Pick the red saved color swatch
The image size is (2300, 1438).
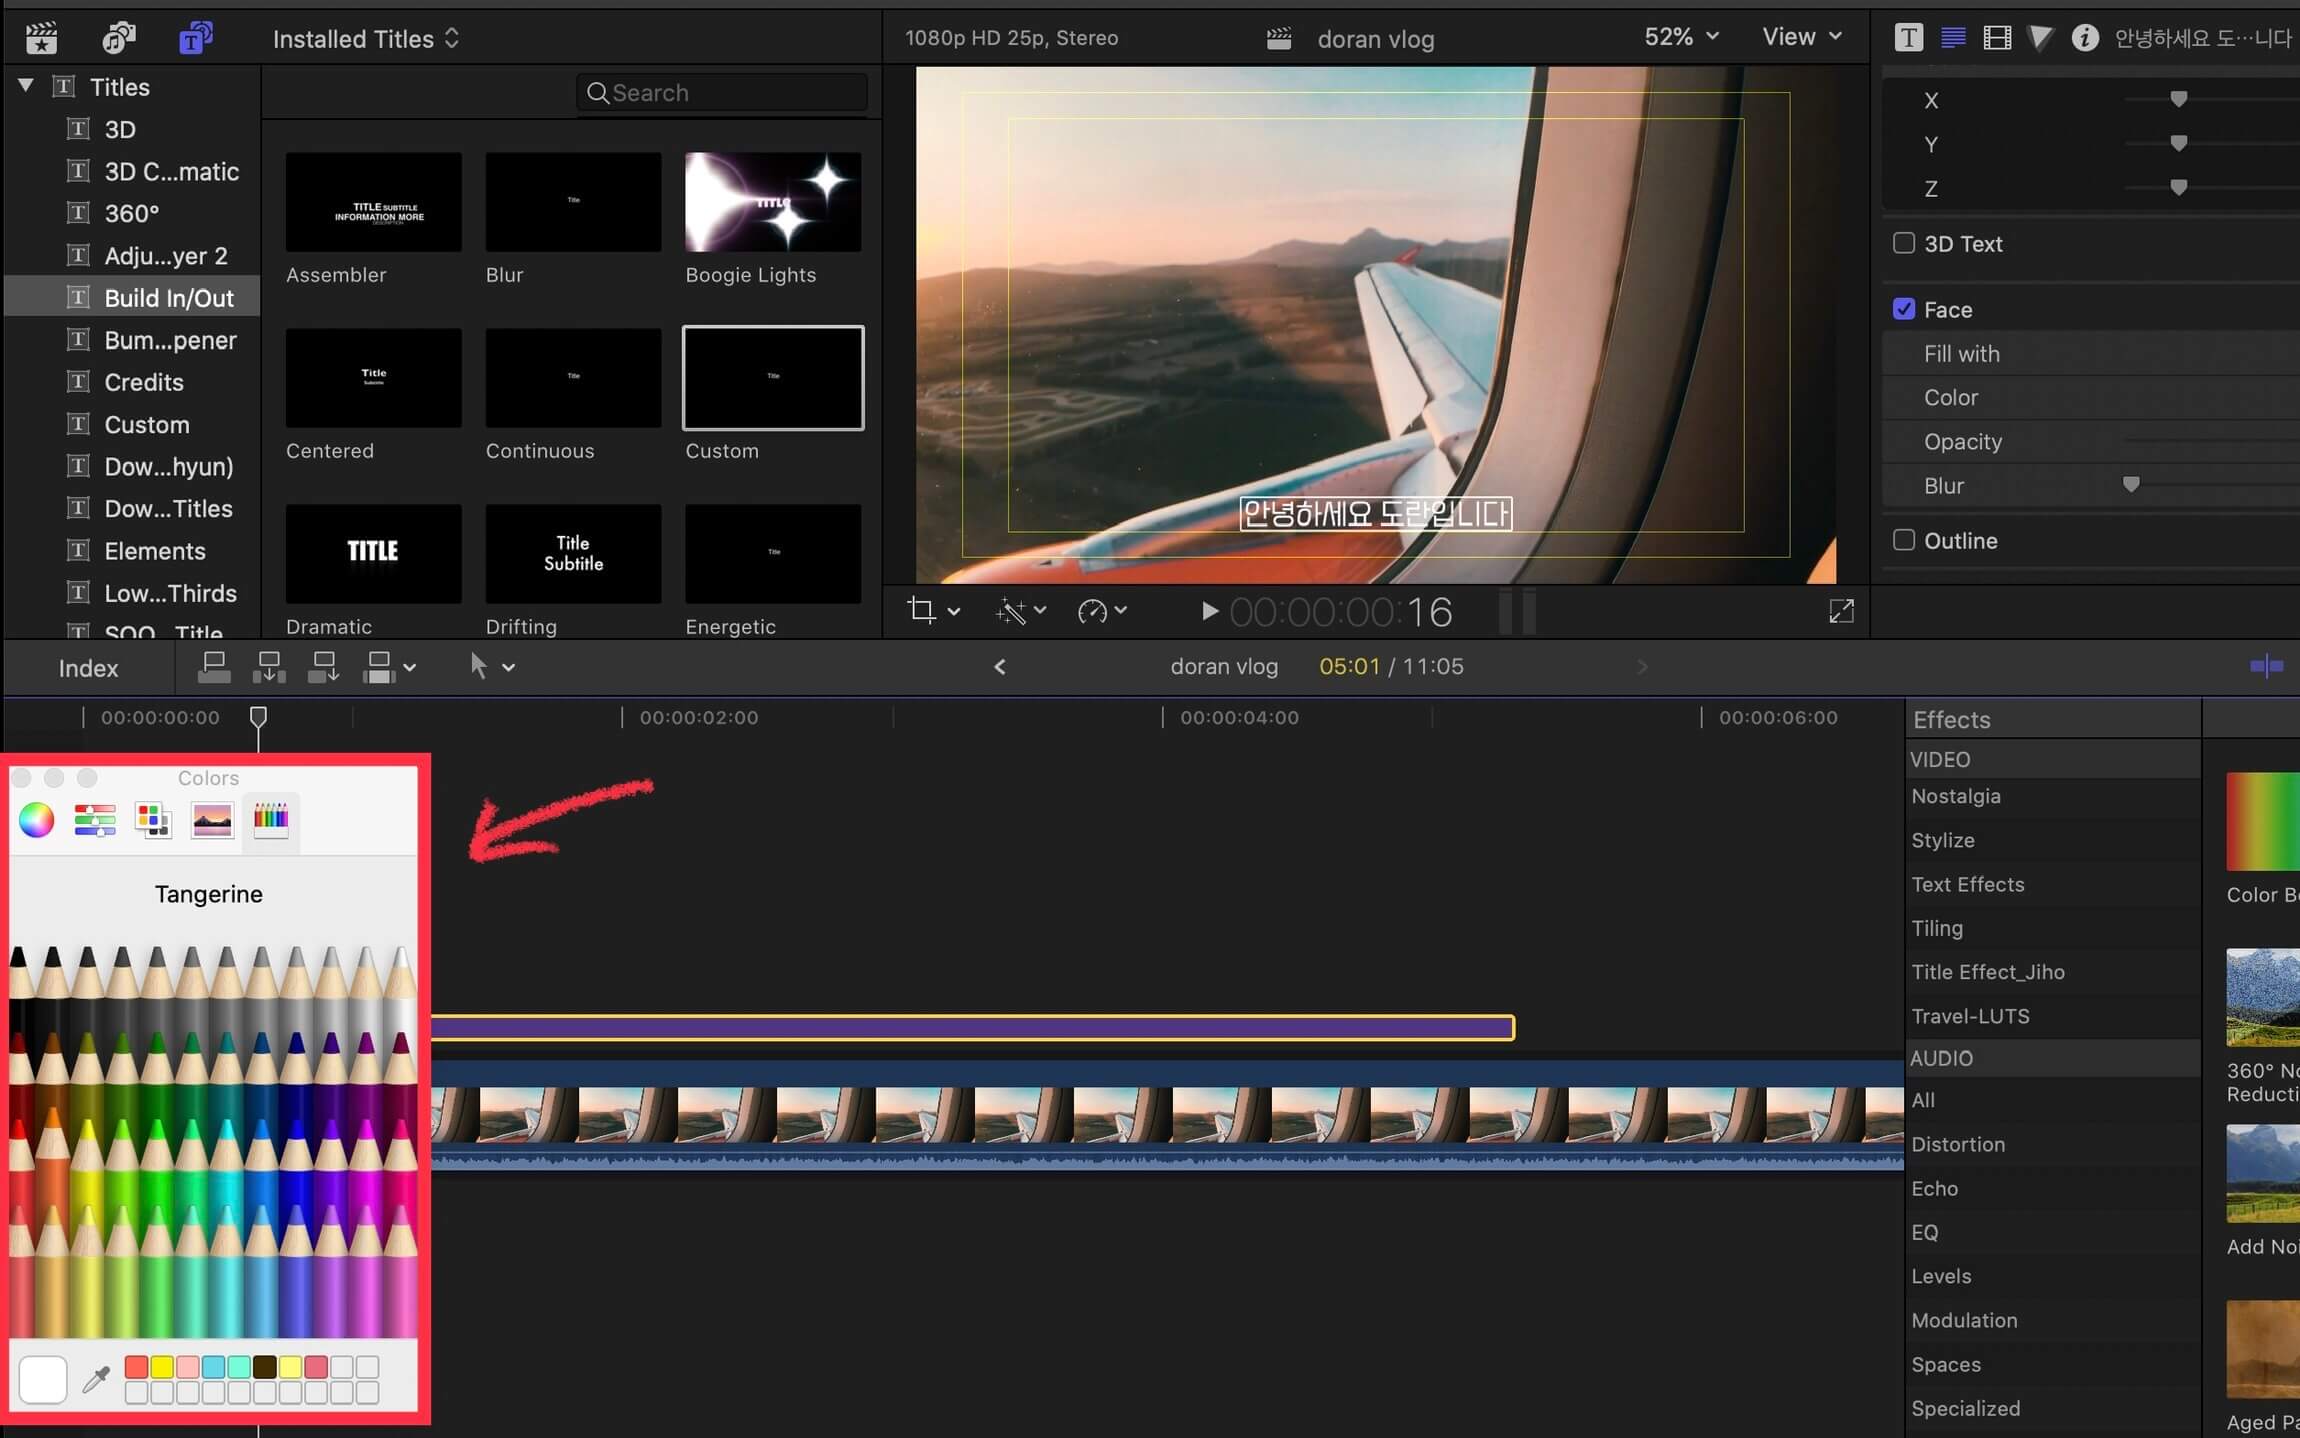(x=136, y=1366)
